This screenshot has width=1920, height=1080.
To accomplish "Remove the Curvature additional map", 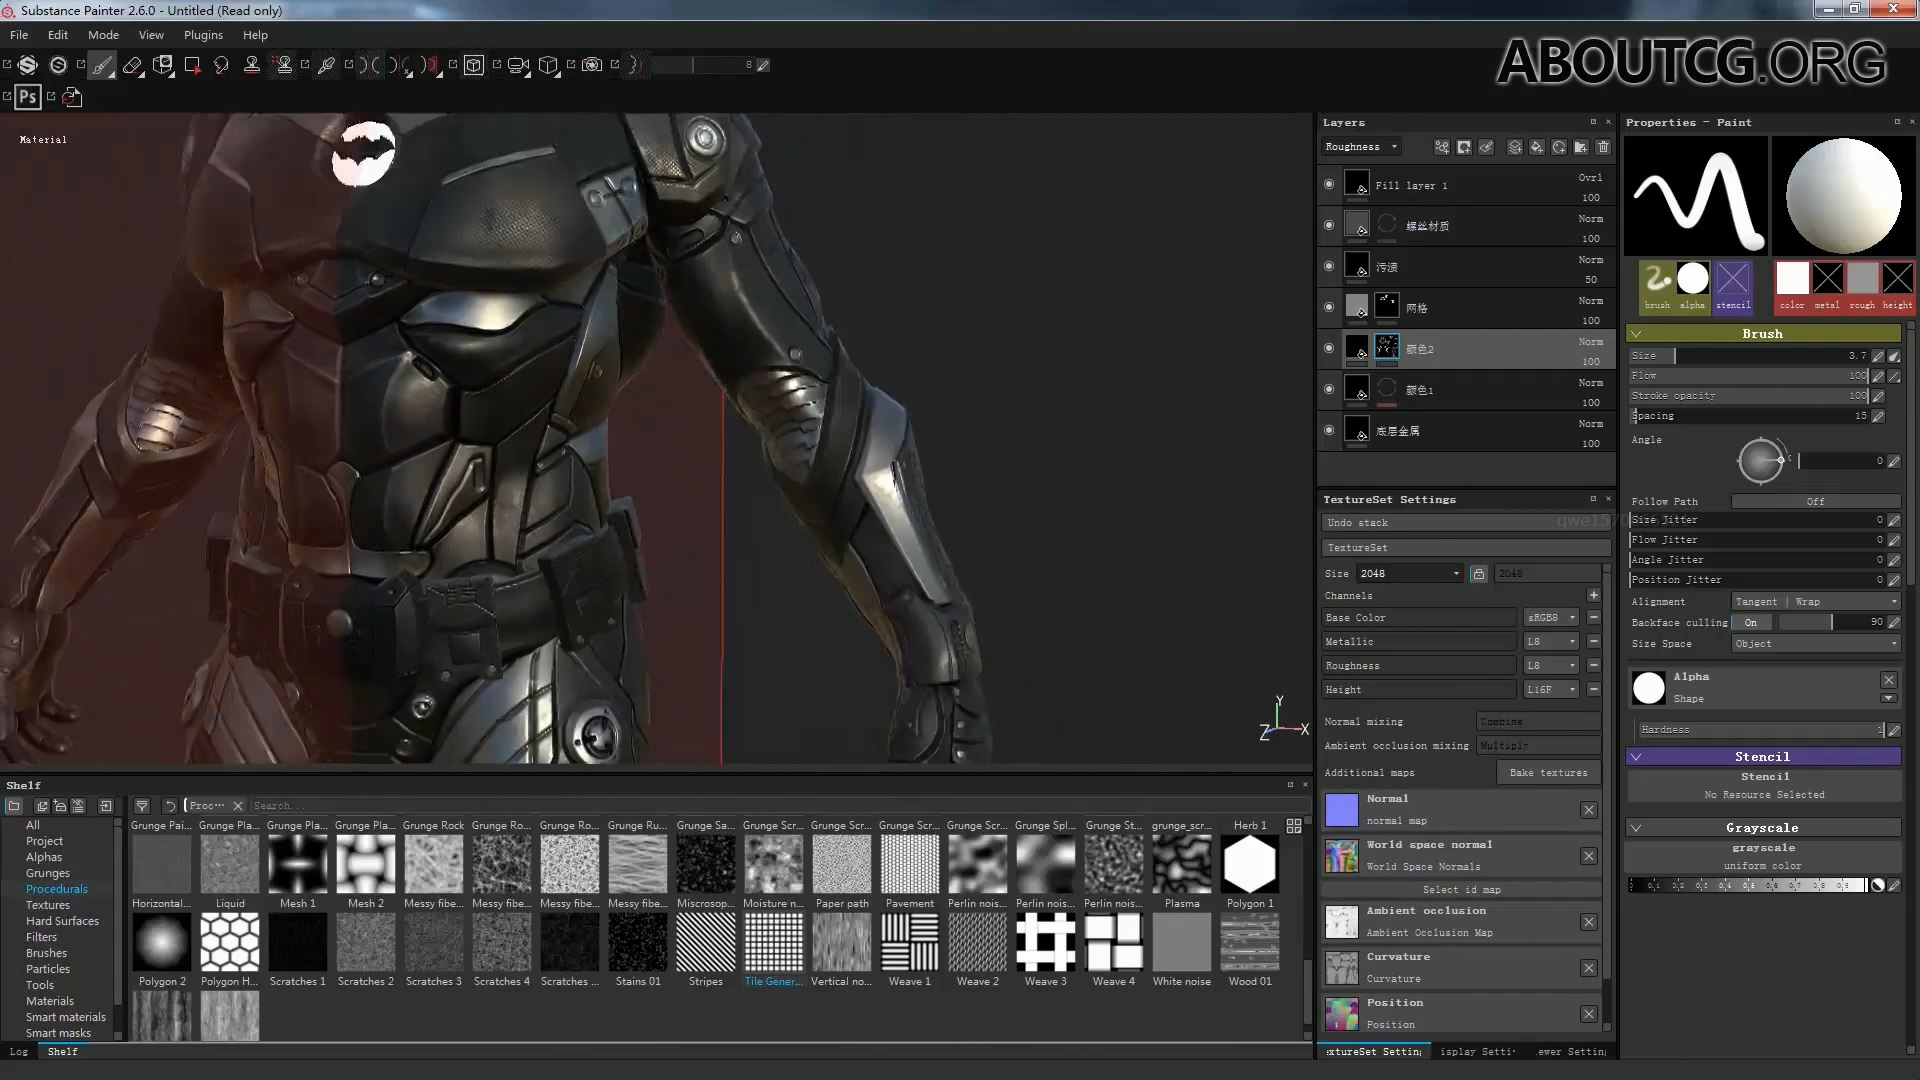I will point(1589,968).
